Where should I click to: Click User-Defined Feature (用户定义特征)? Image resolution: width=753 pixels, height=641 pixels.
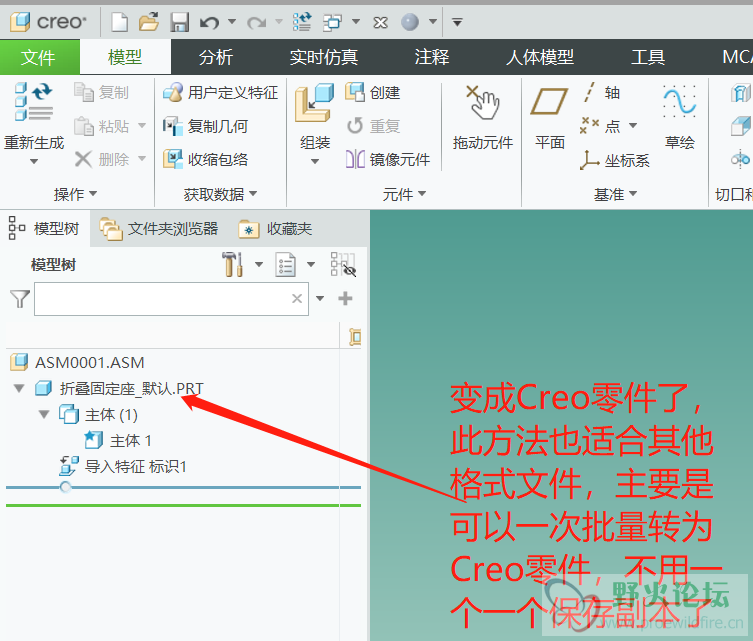[x=220, y=92]
